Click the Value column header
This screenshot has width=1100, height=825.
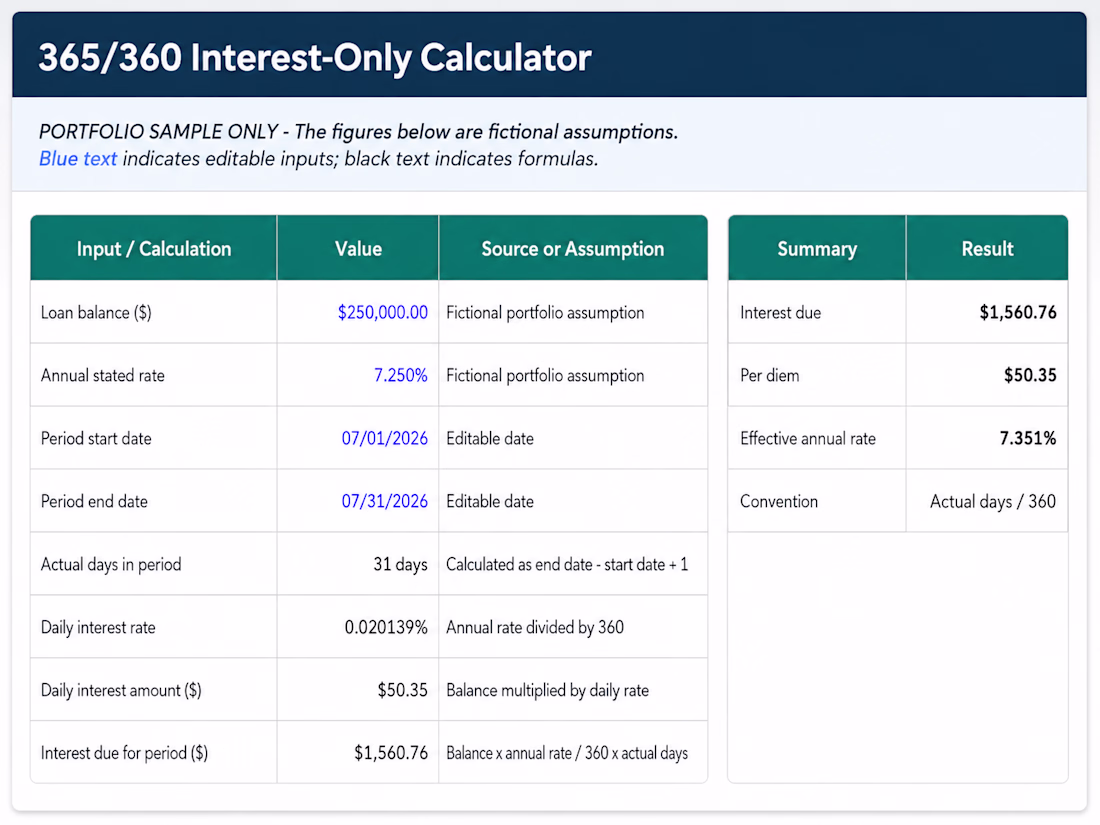[358, 248]
